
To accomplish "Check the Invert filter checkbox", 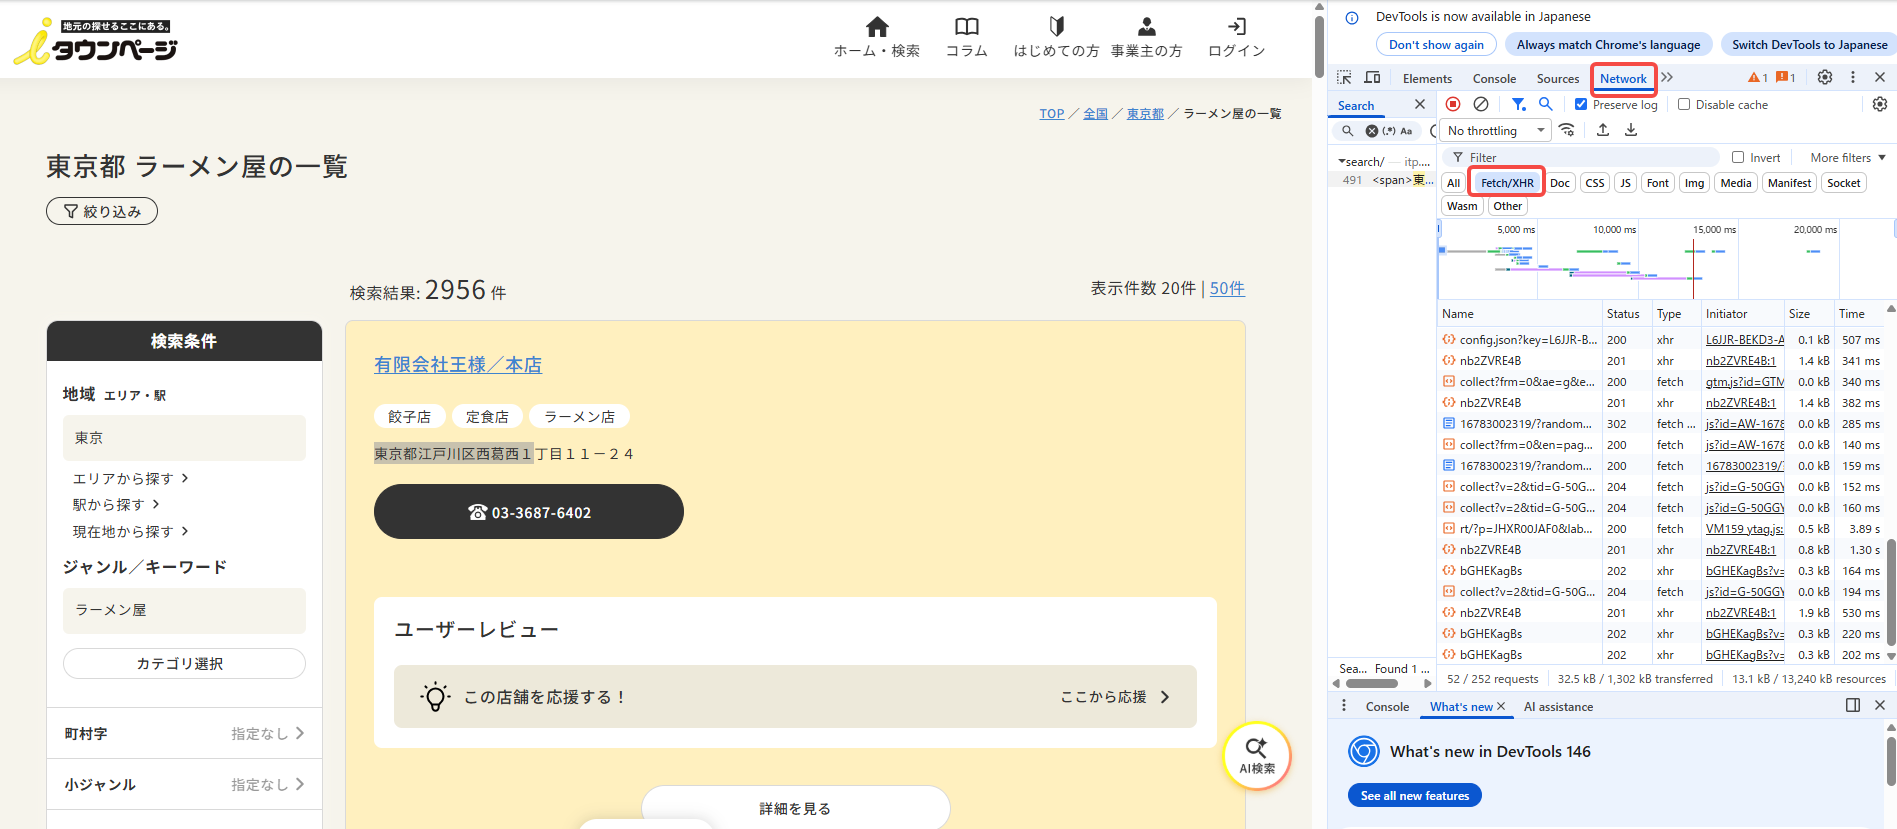I will click(1738, 157).
